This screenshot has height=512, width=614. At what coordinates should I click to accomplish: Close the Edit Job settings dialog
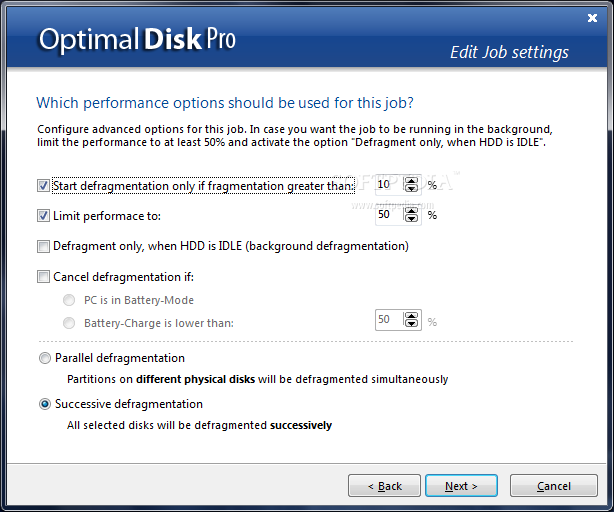[592, 18]
